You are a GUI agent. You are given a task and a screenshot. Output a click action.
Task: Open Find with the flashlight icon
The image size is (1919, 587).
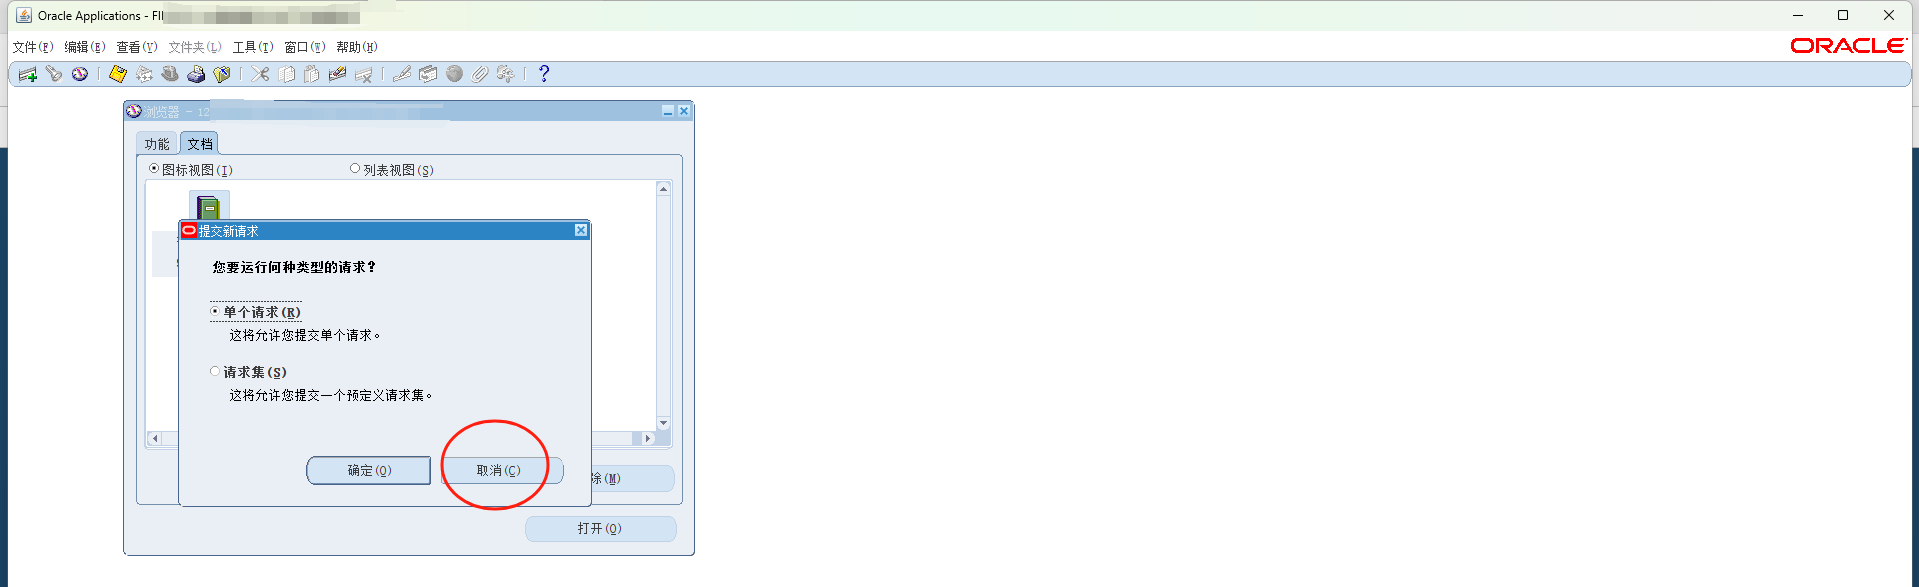click(54, 74)
